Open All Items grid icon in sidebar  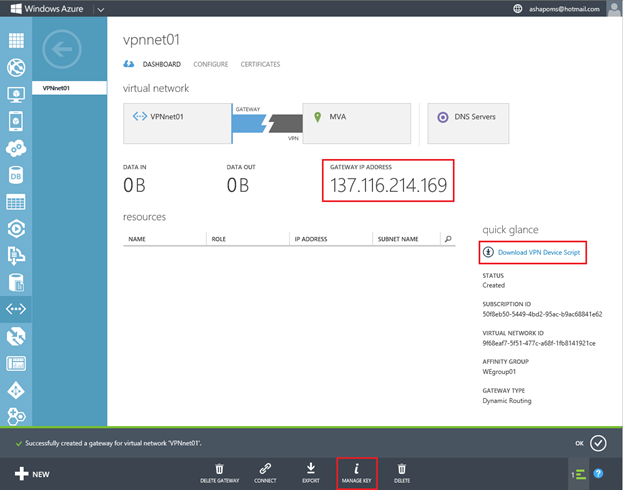pyautogui.click(x=16, y=41)
